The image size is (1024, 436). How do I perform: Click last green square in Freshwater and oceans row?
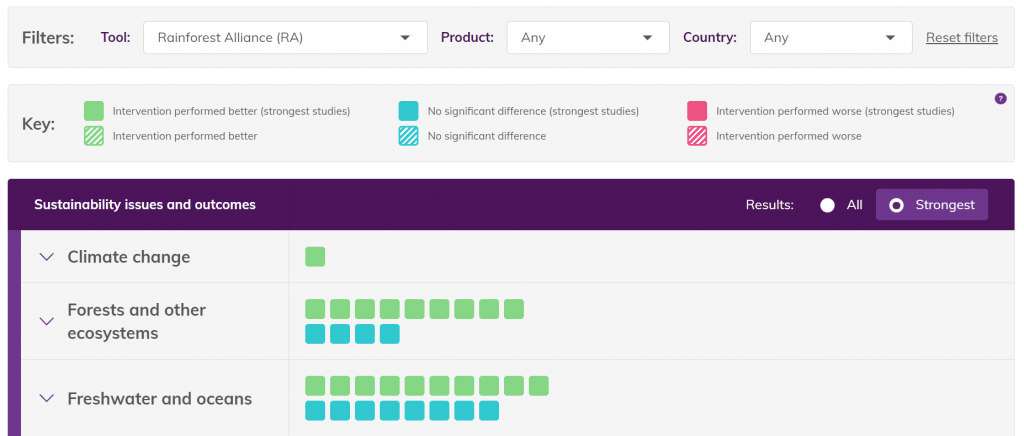(x=539, y=386)
